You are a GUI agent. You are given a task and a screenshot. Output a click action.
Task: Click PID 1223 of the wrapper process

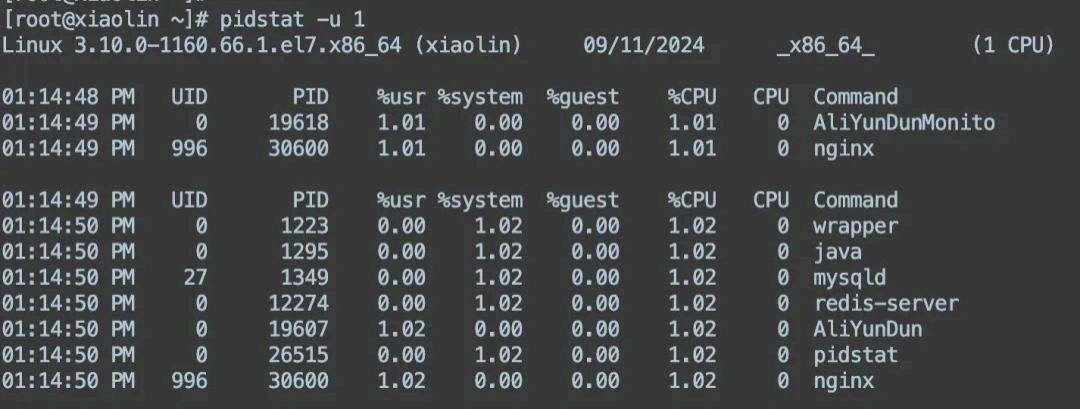click(304, 226)
